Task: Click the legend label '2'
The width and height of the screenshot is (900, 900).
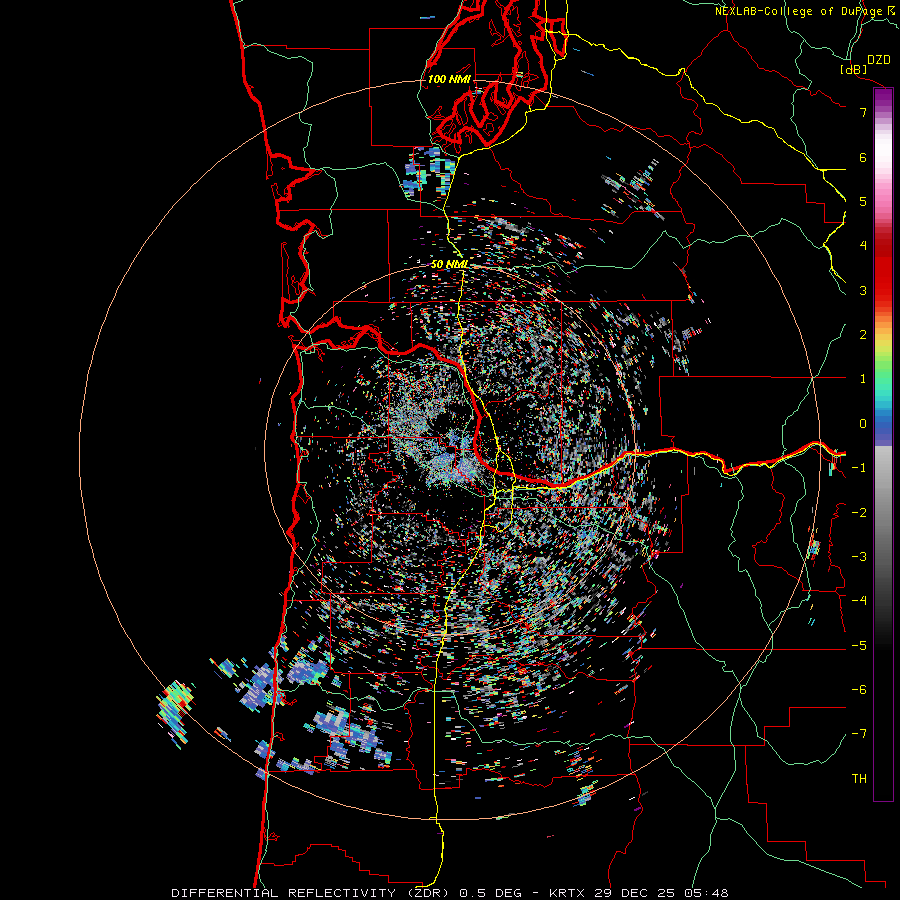Action: [x=863, y=335]
